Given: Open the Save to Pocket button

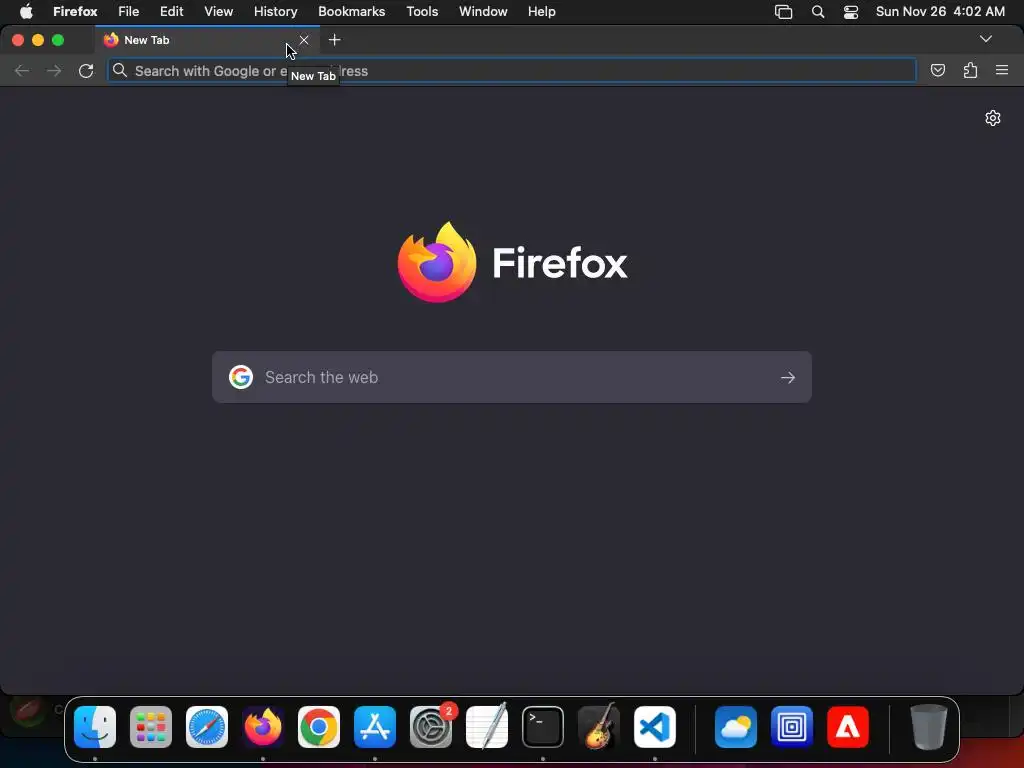Looking at the screenshot, I should coord(938,71).
